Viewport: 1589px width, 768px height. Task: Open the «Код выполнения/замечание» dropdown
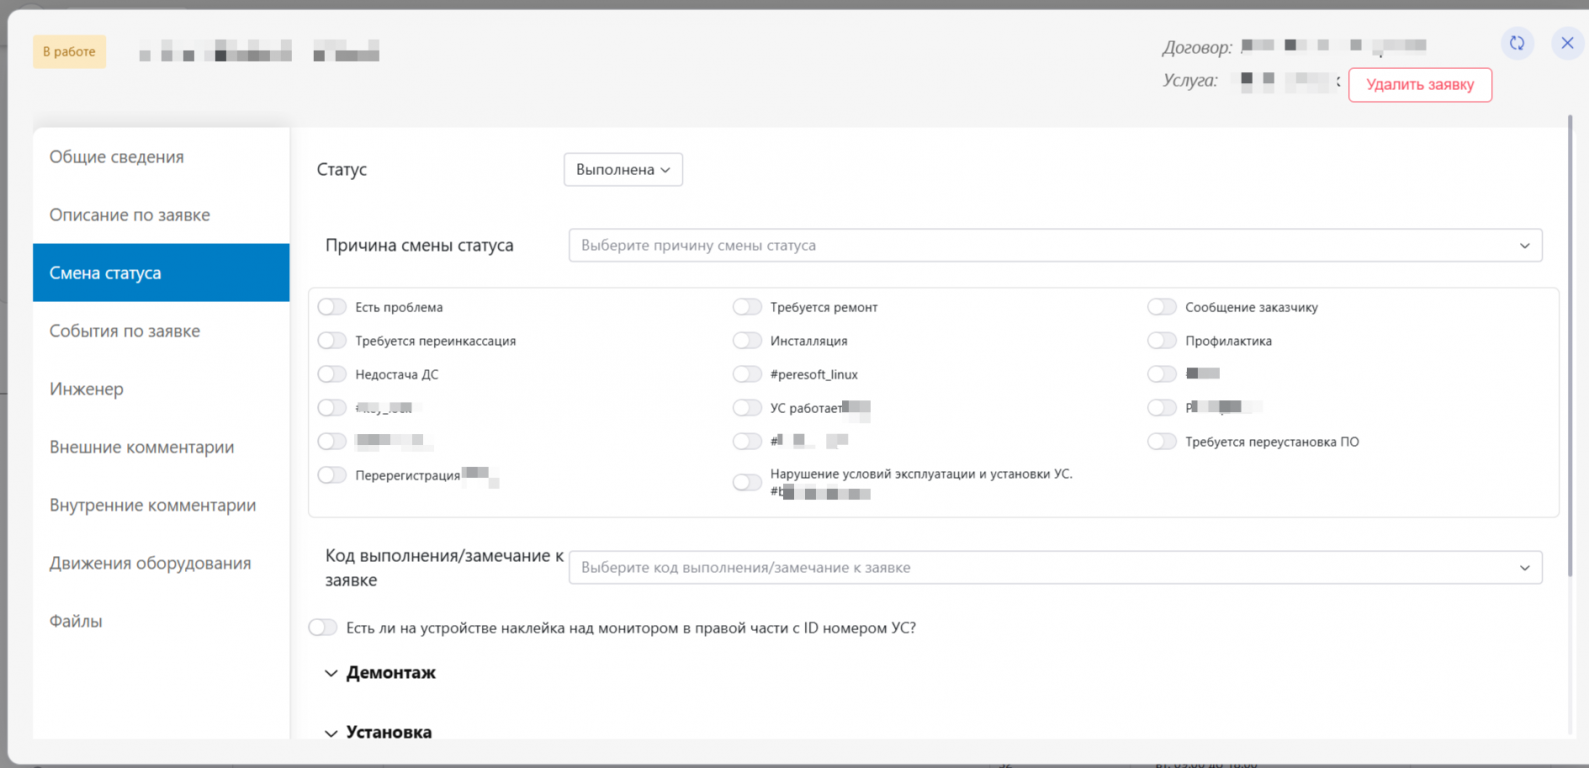click(x=1055, y=568)
